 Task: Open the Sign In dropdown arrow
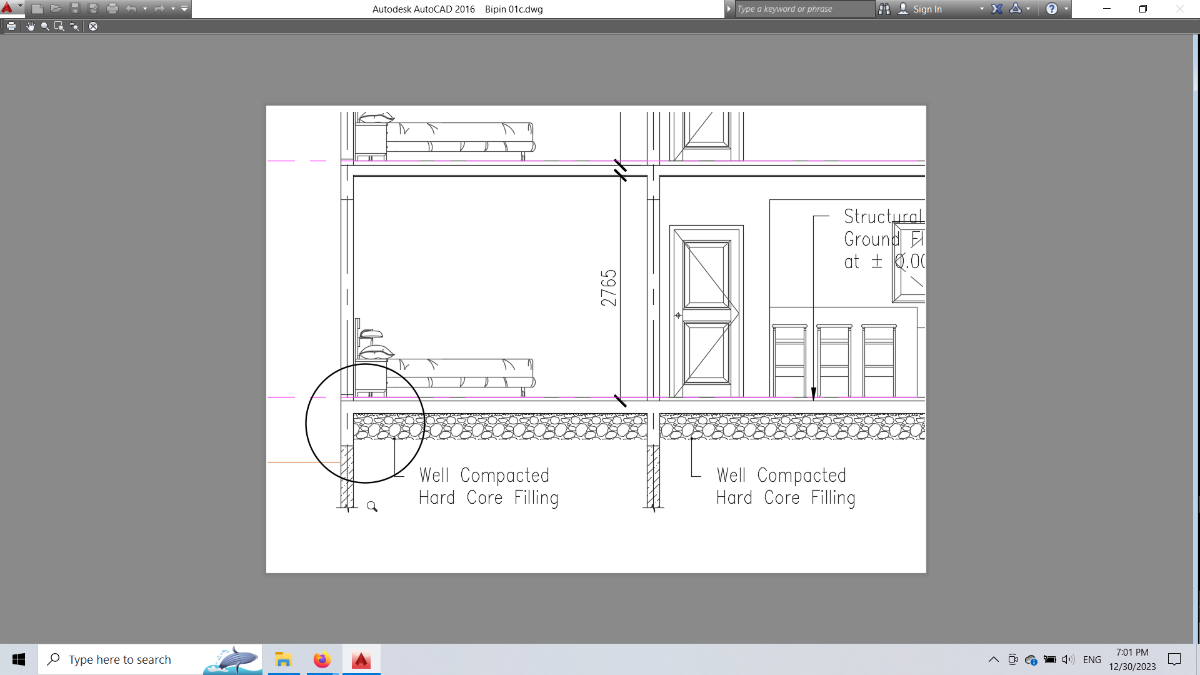pos(982,9)
